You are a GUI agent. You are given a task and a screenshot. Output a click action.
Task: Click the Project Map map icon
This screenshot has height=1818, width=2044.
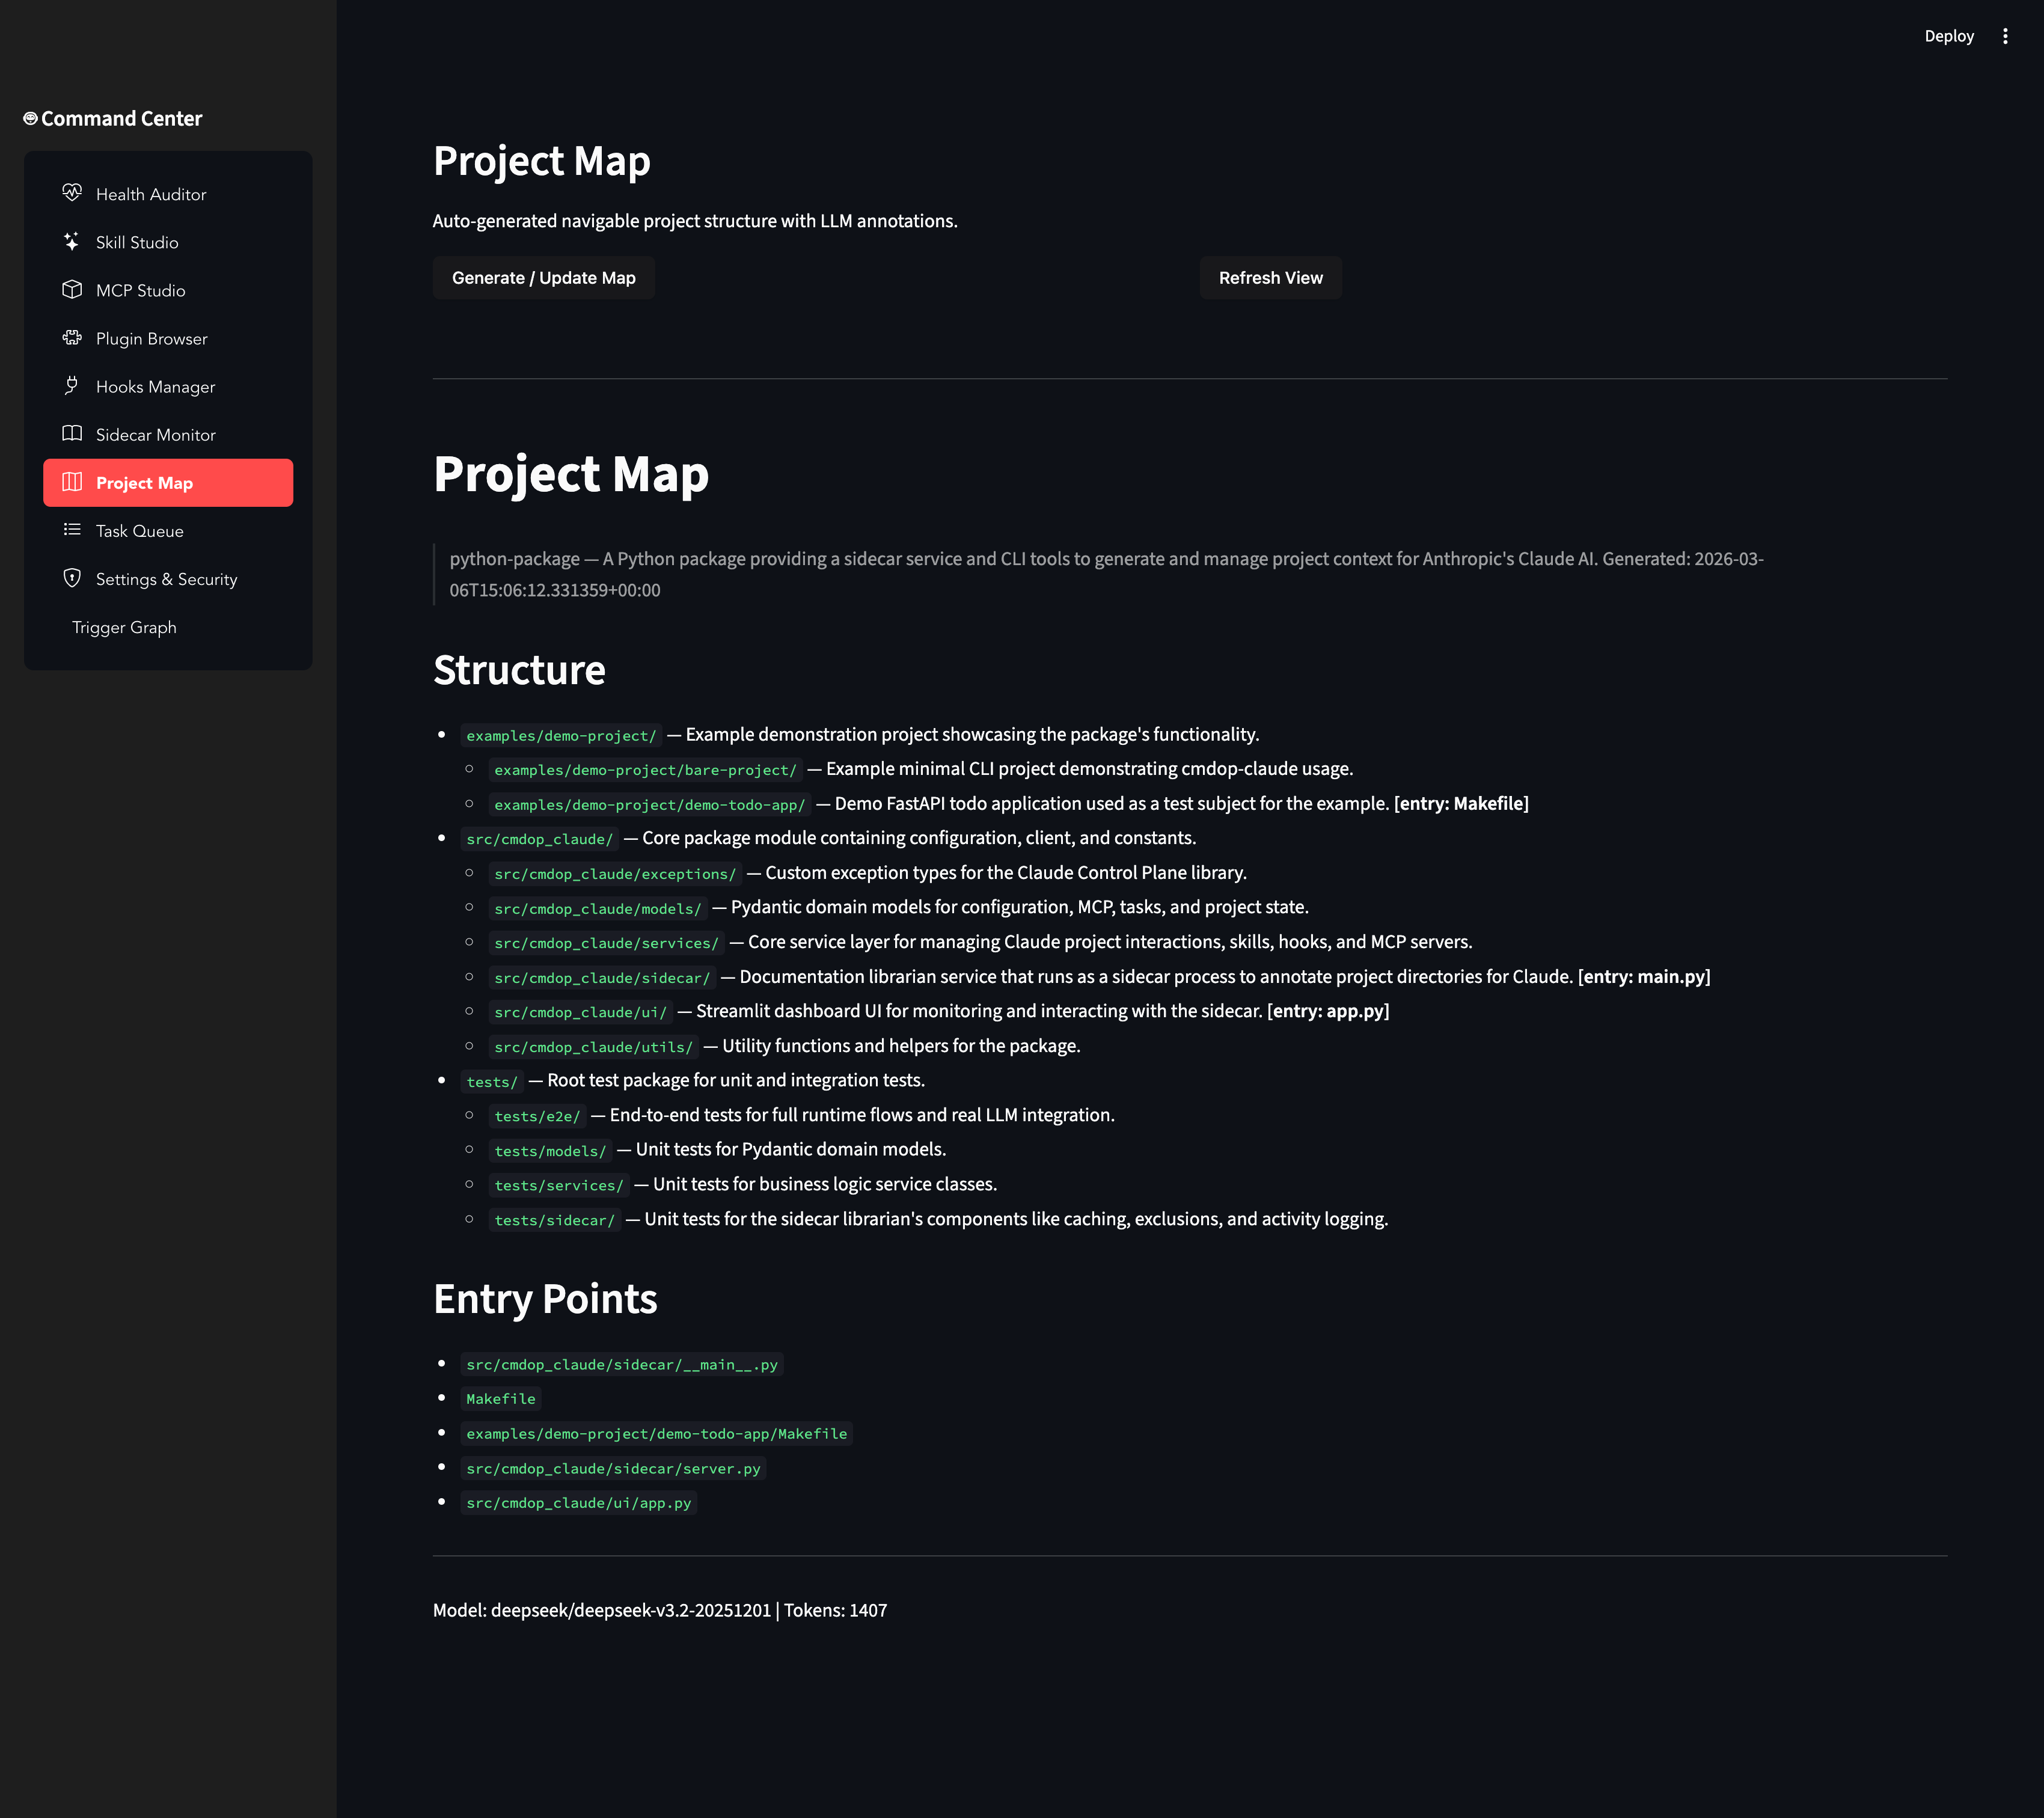click(72, 482)
